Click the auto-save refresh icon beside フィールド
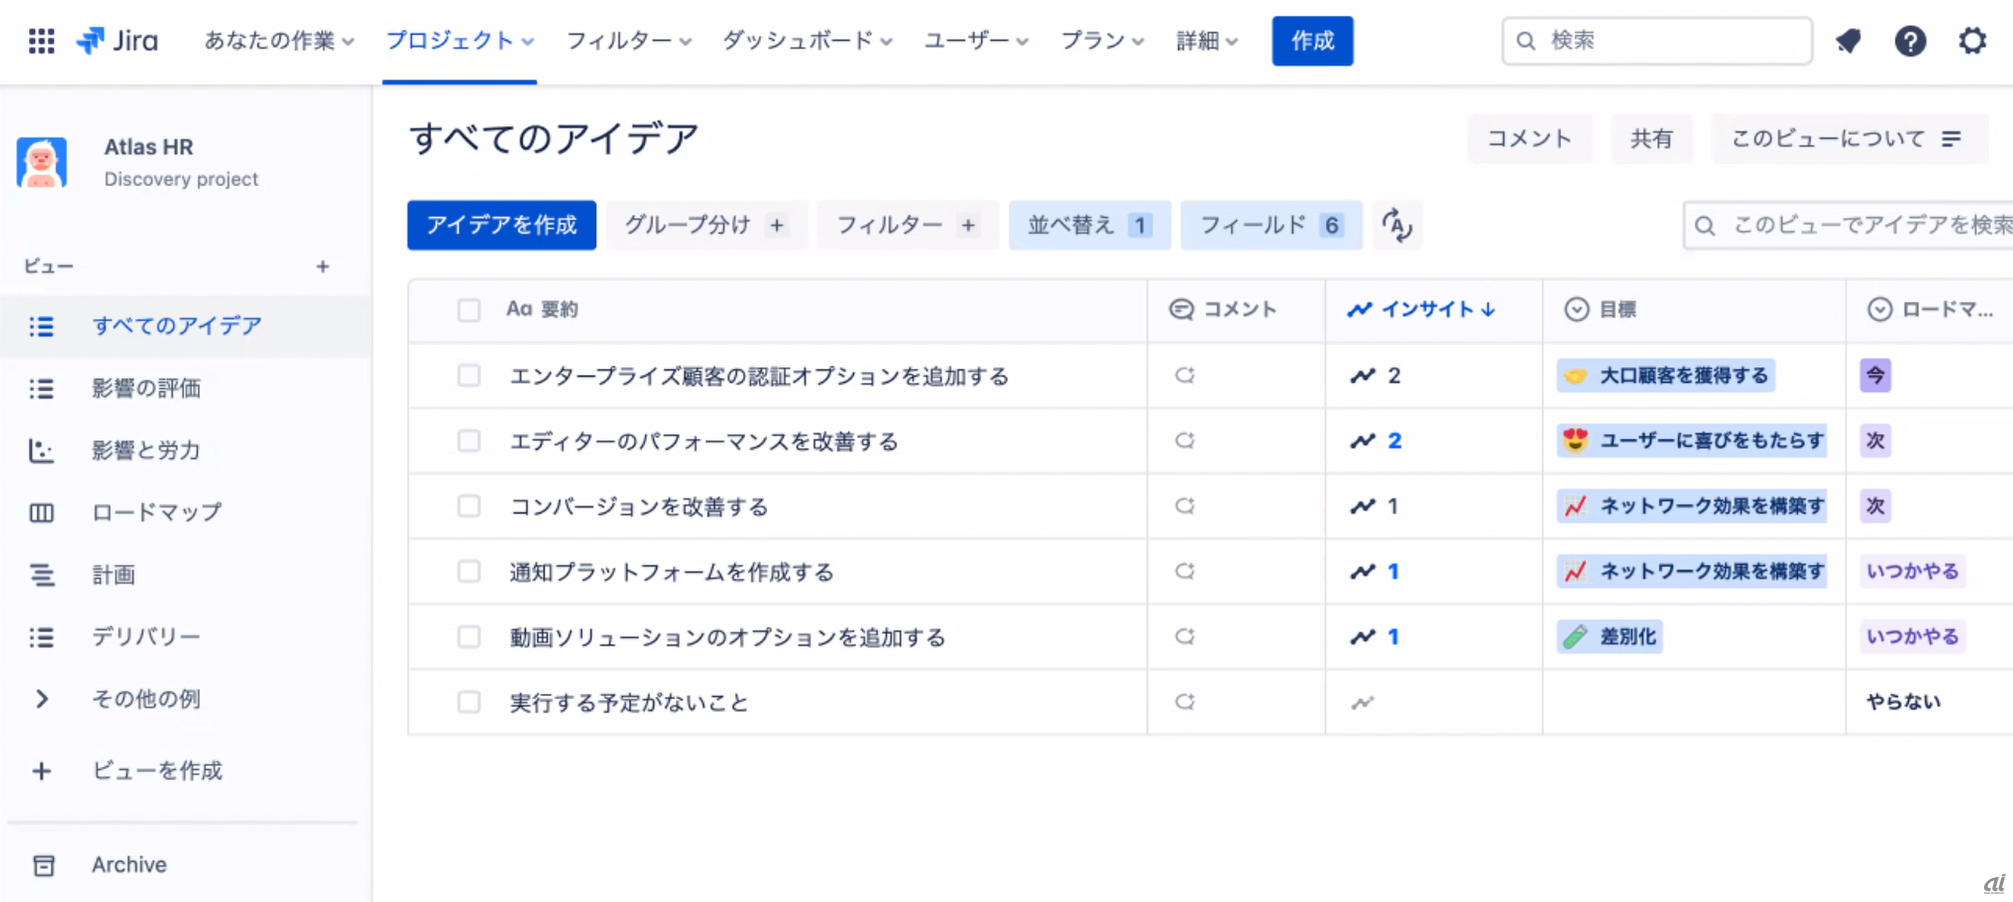 click(x=1397, y=225)
